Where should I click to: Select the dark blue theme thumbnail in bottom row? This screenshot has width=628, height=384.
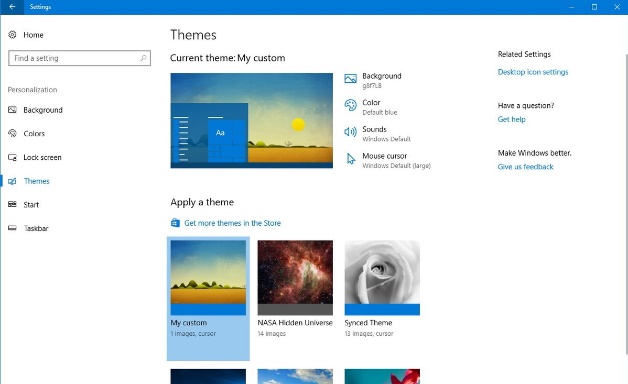(208, 376)
